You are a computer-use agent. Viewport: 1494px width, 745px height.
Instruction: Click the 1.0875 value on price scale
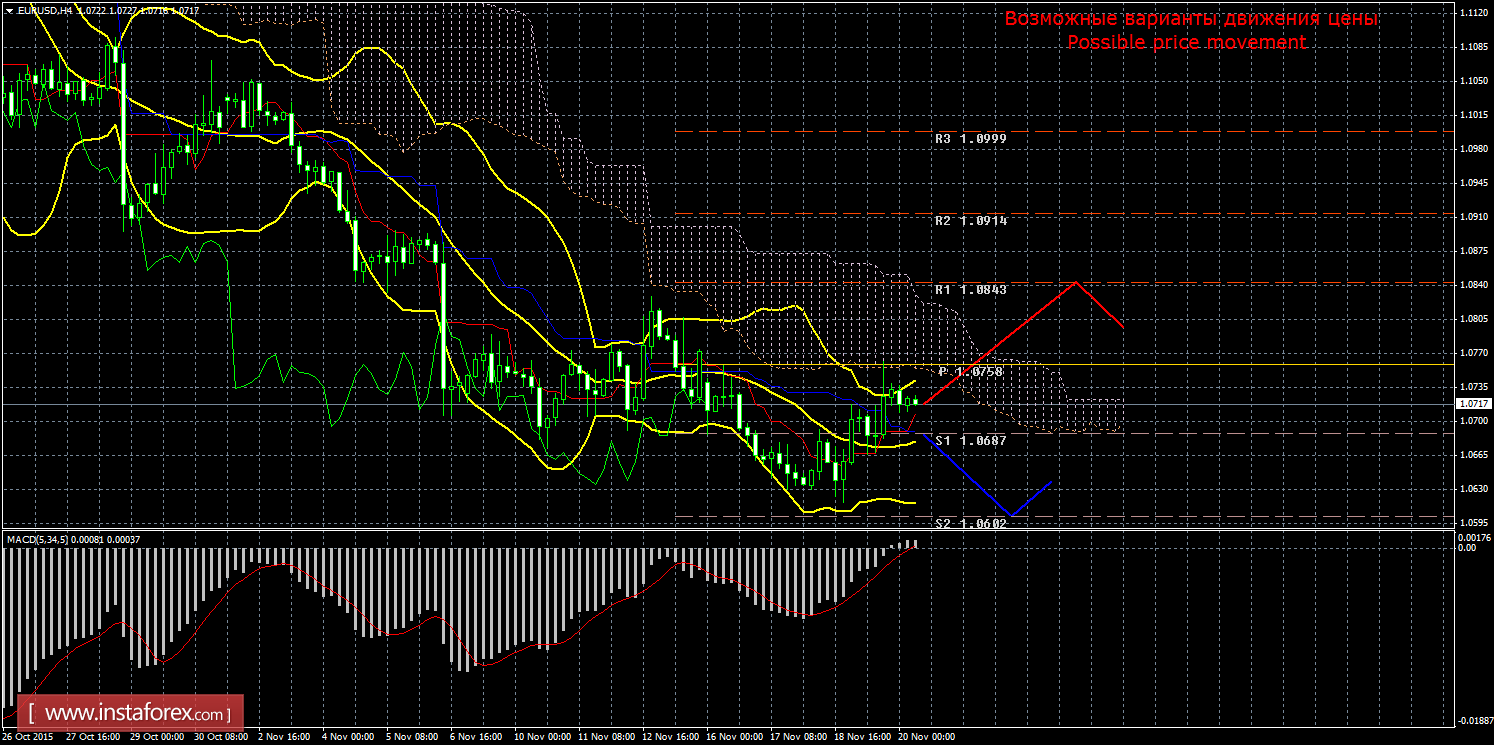click(x=1472, y=251)
